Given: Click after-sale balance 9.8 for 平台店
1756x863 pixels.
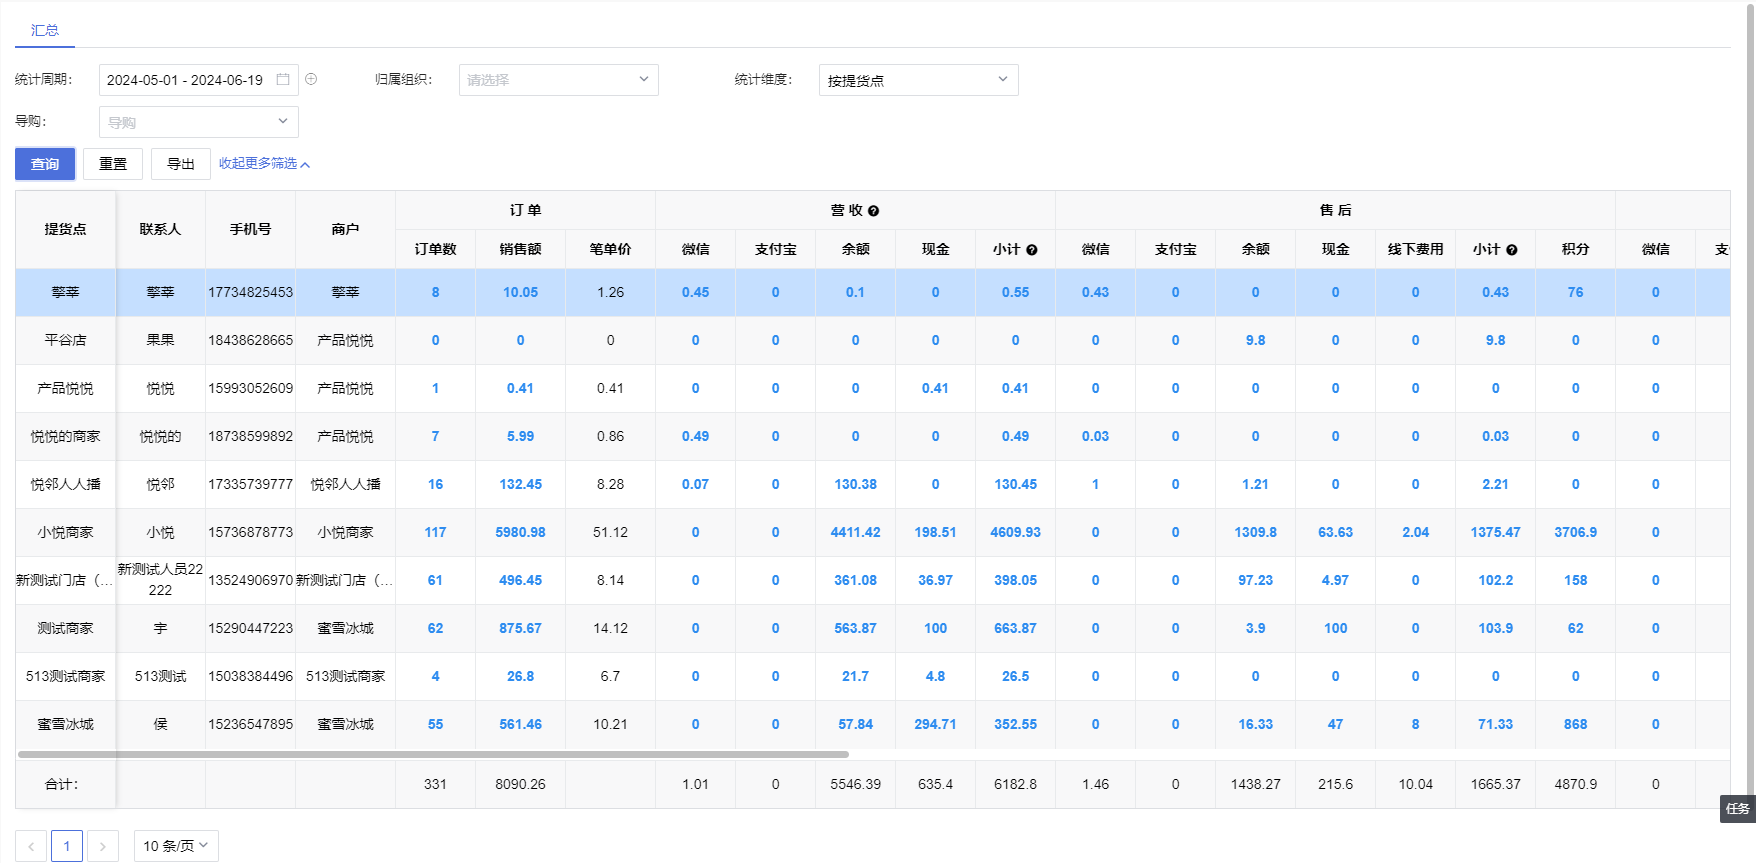Looking at the screenshot, I should [1255, 340].
